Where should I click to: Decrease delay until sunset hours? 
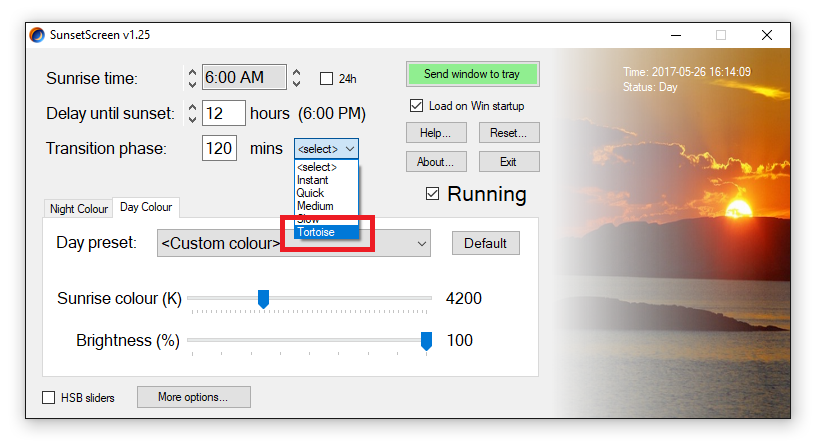point(192,119)
